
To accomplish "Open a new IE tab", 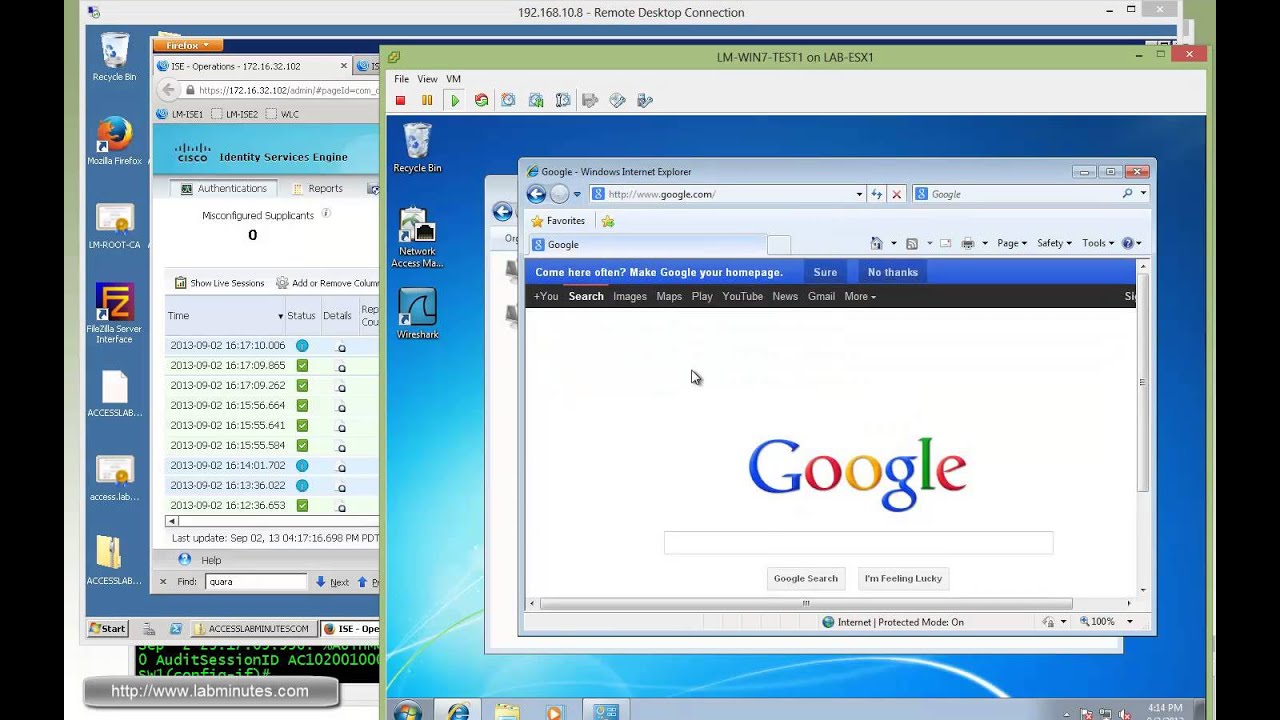I will pyautogui.click(x=778, y=244).
